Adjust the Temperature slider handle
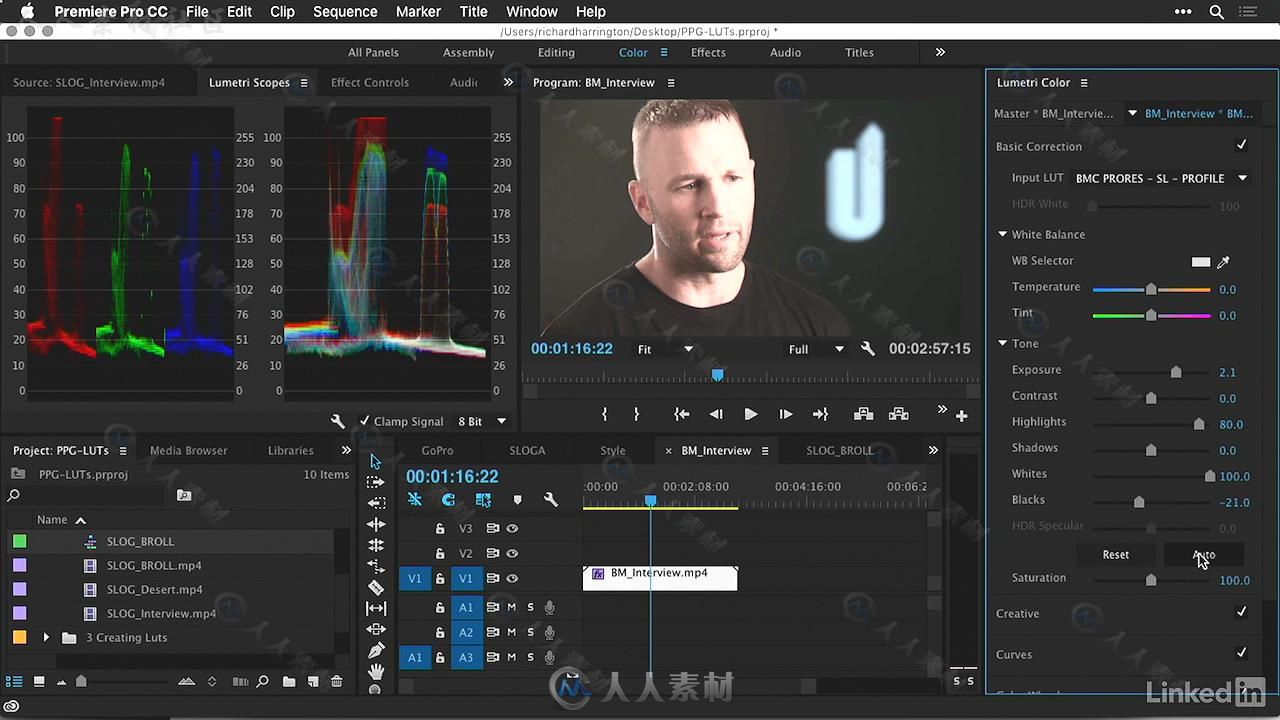 point(1151,289)
